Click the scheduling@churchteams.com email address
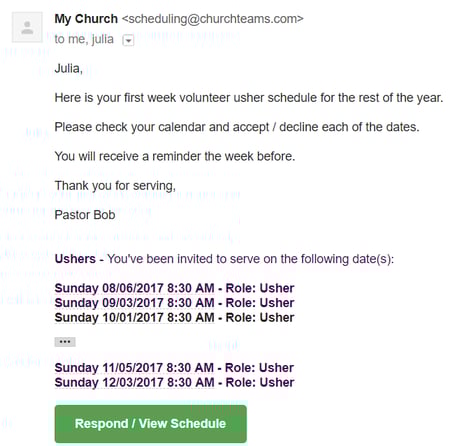The height and width of the screenshot is (446, 467). [213, 19]
